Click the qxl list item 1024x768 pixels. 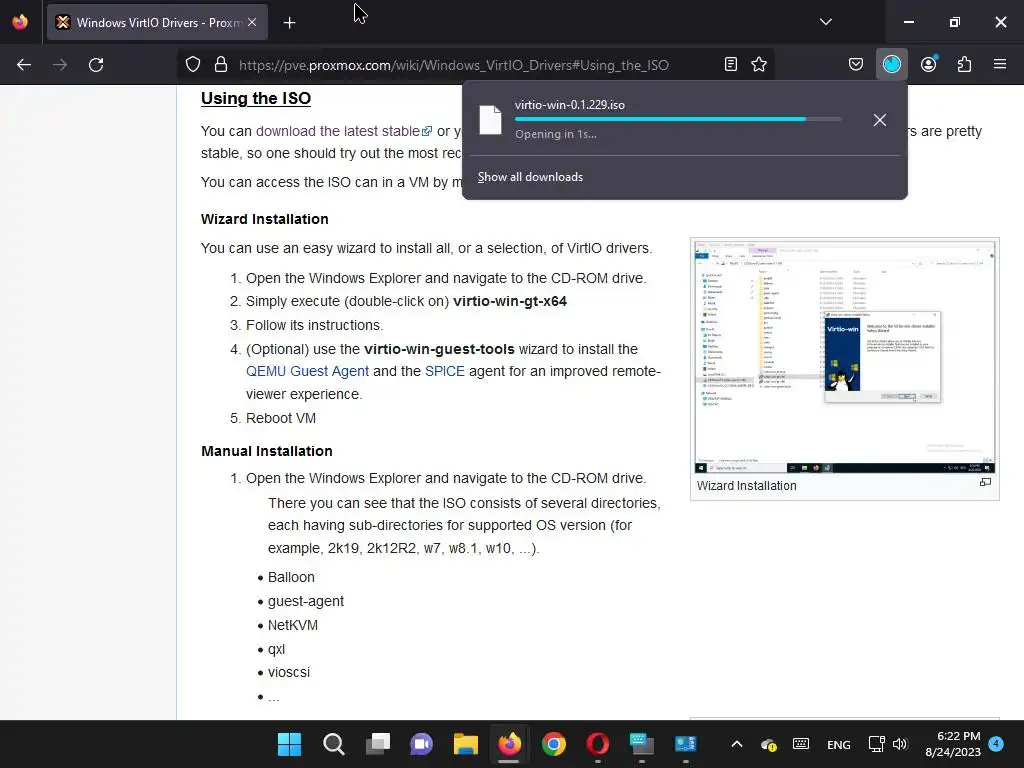pos(276,650)
